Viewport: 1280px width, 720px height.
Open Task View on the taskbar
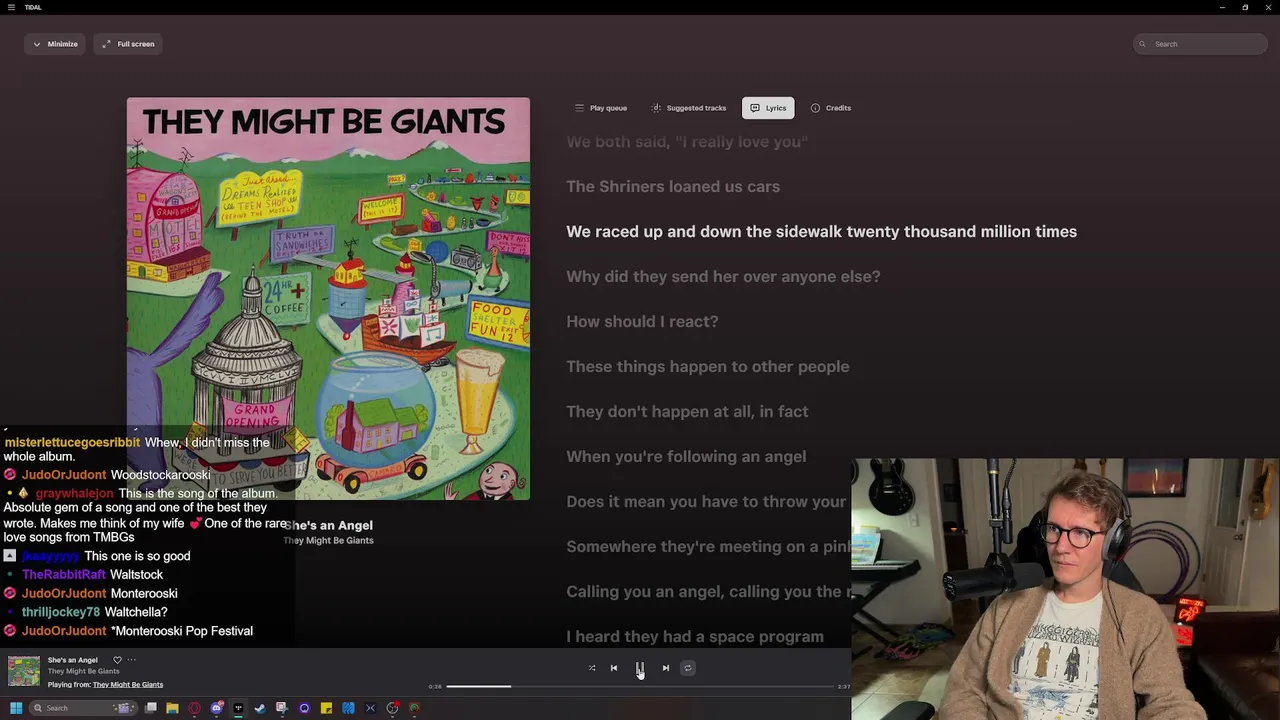150,708
